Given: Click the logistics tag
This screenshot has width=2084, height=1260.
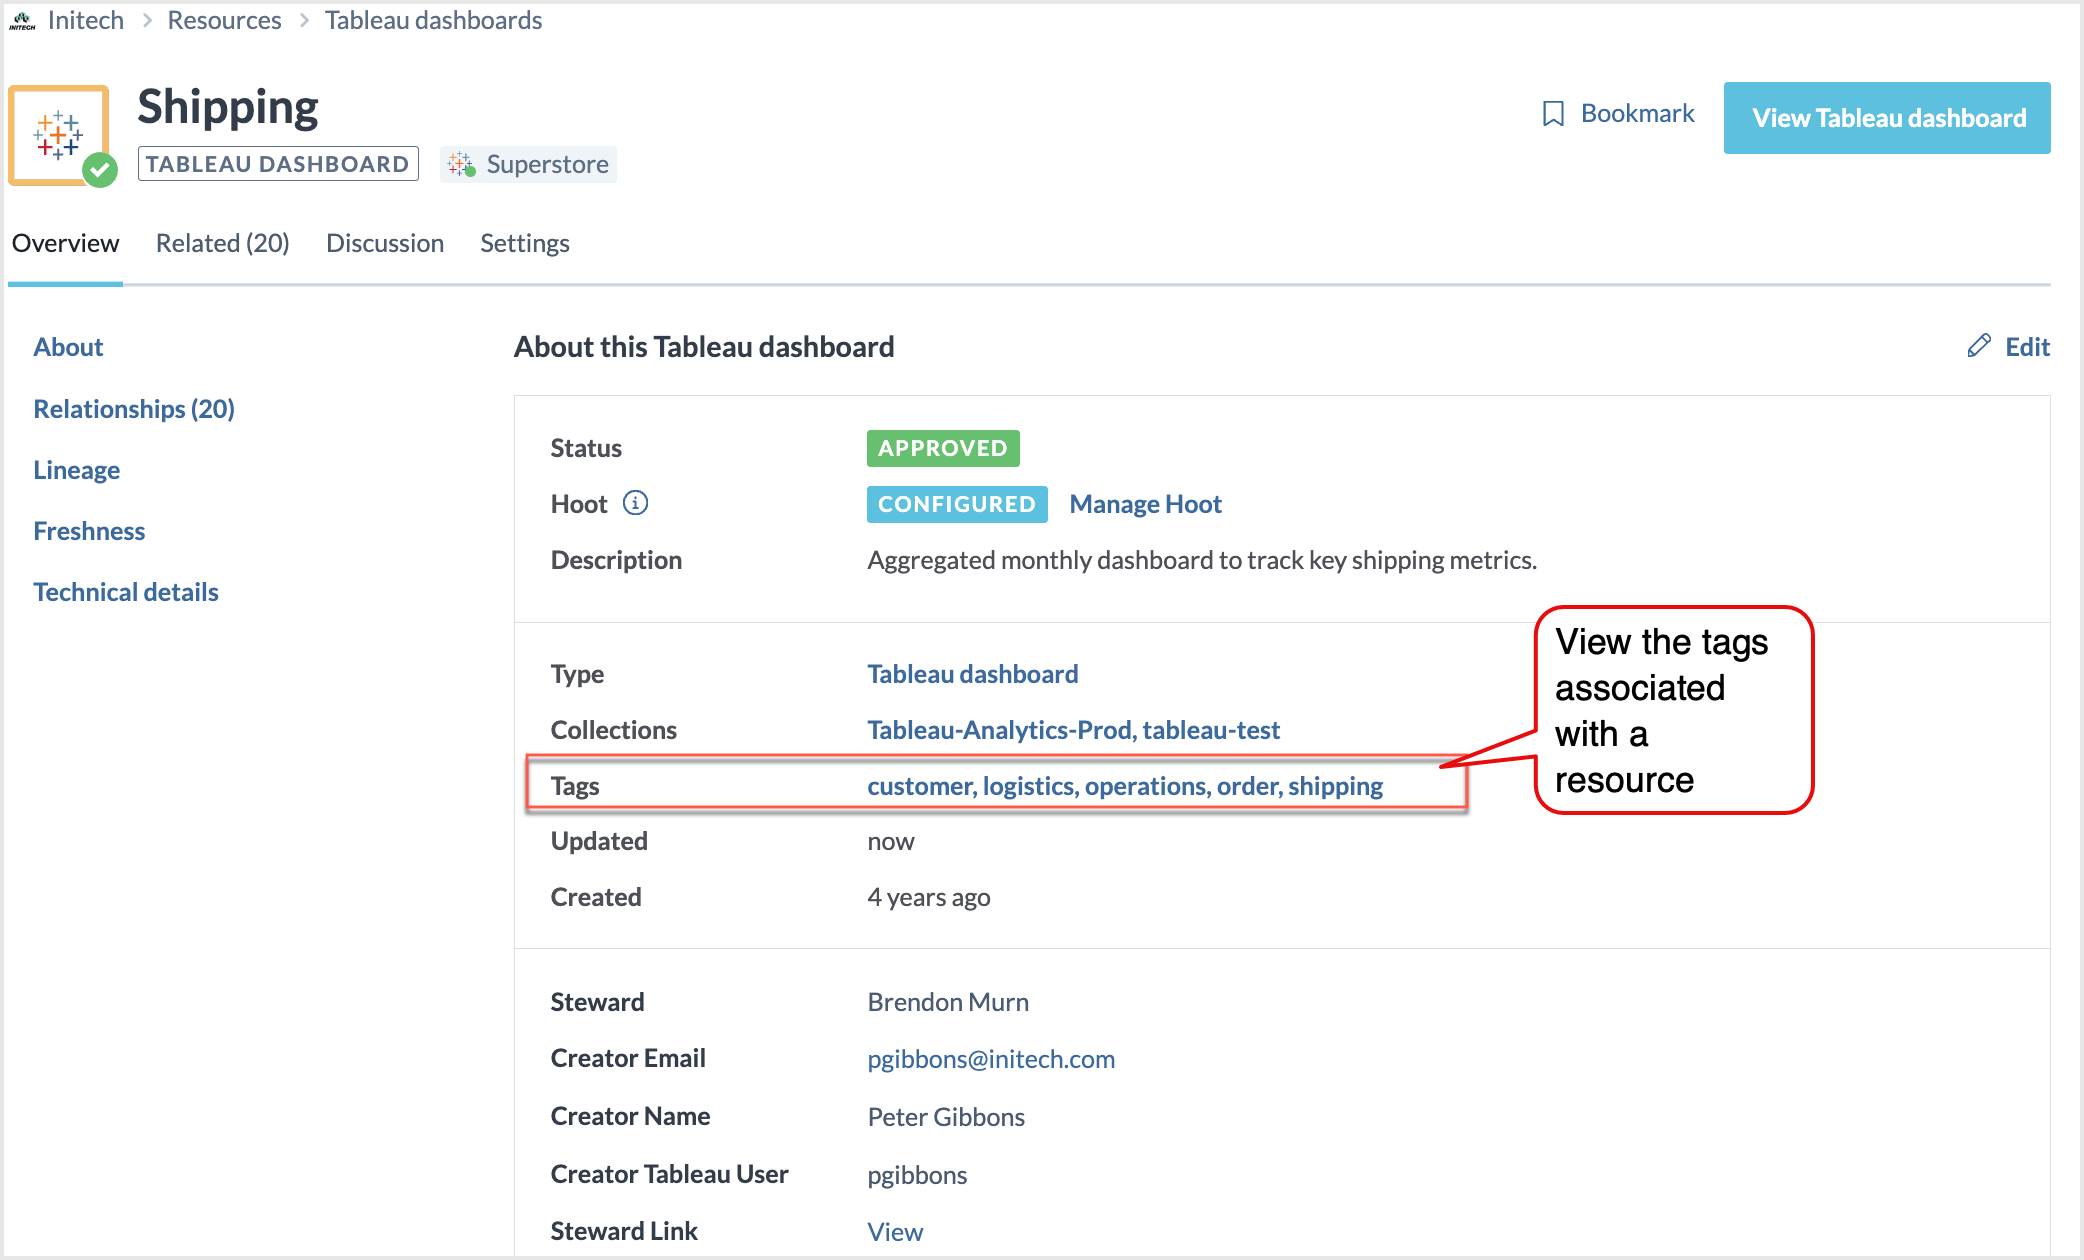Looking at the screenshot, I should [x=1029, y=786].
